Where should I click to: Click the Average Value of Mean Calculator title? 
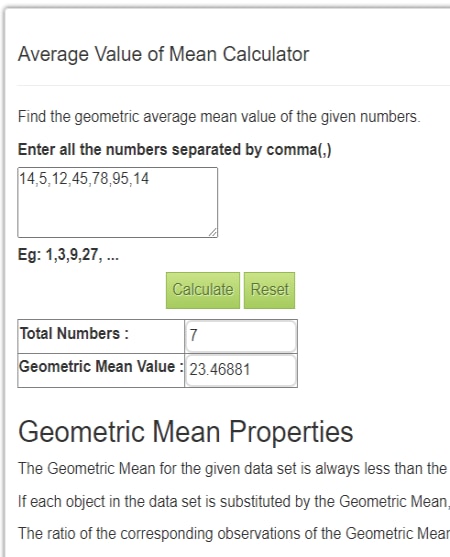(x=163, y=54)
